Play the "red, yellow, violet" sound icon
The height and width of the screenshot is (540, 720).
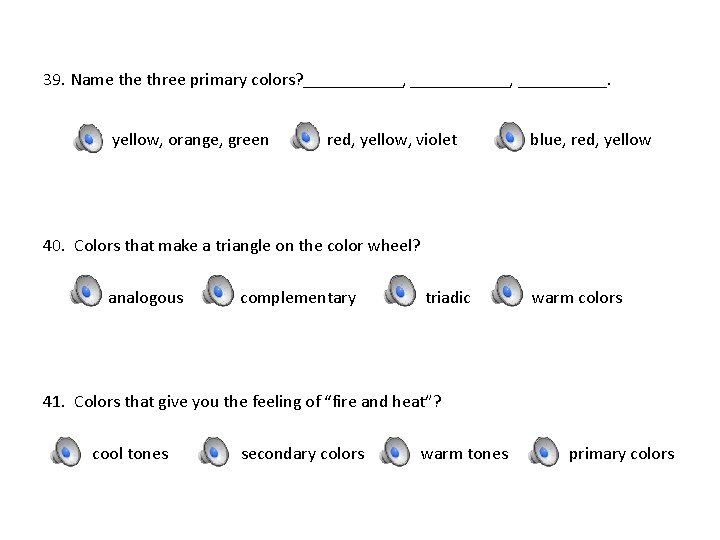point(305,138)
